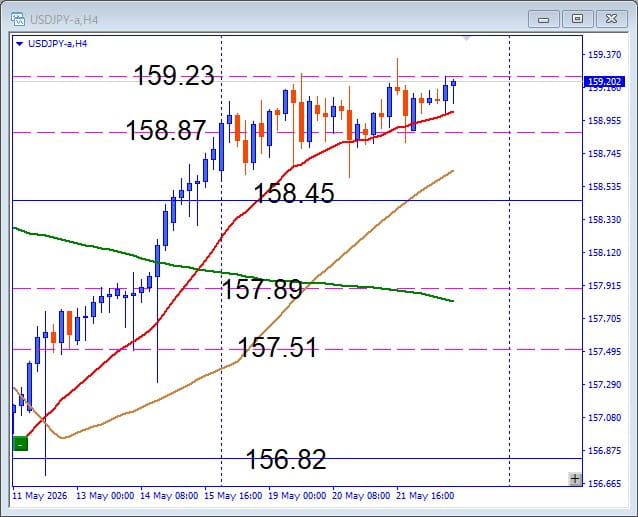Click the green minus box on chart
638x517 pixels.
(20, 443)
